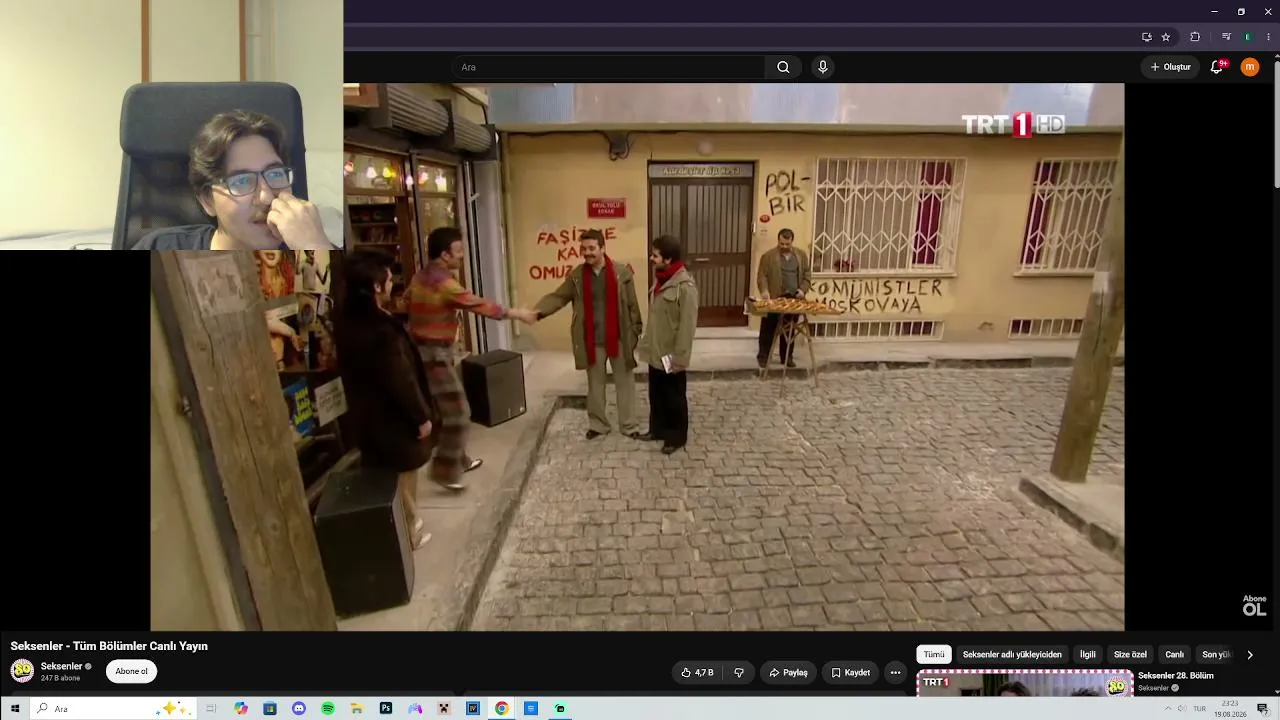The width and height of the screenshot is (1280, 720).
Task: Open the blue document app in taskbar
Action: click(531, 709)
